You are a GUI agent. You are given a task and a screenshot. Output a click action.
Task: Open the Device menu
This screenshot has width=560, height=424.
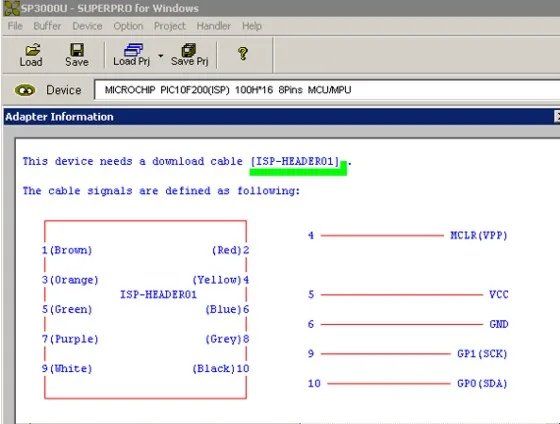tap(87, 26)
